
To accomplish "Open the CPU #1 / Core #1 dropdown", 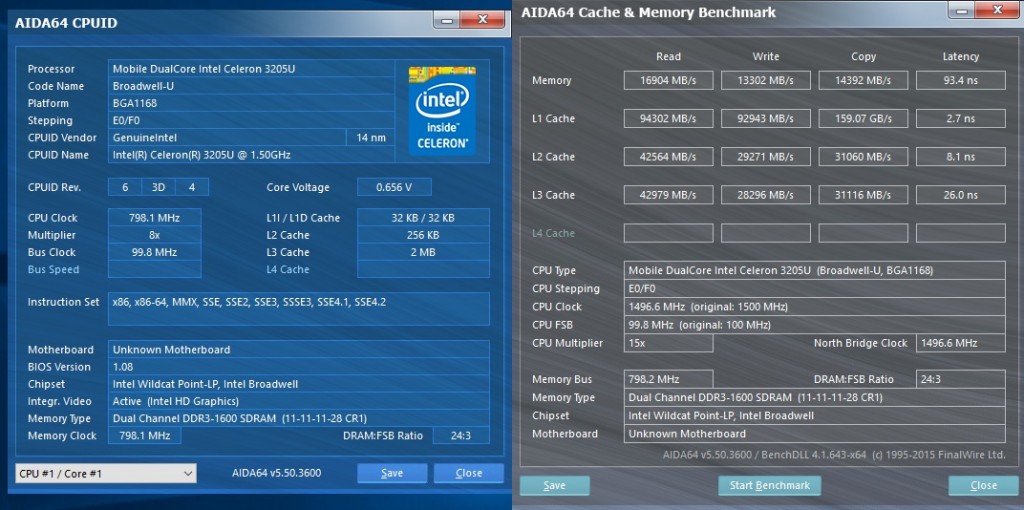I will 106,473.
